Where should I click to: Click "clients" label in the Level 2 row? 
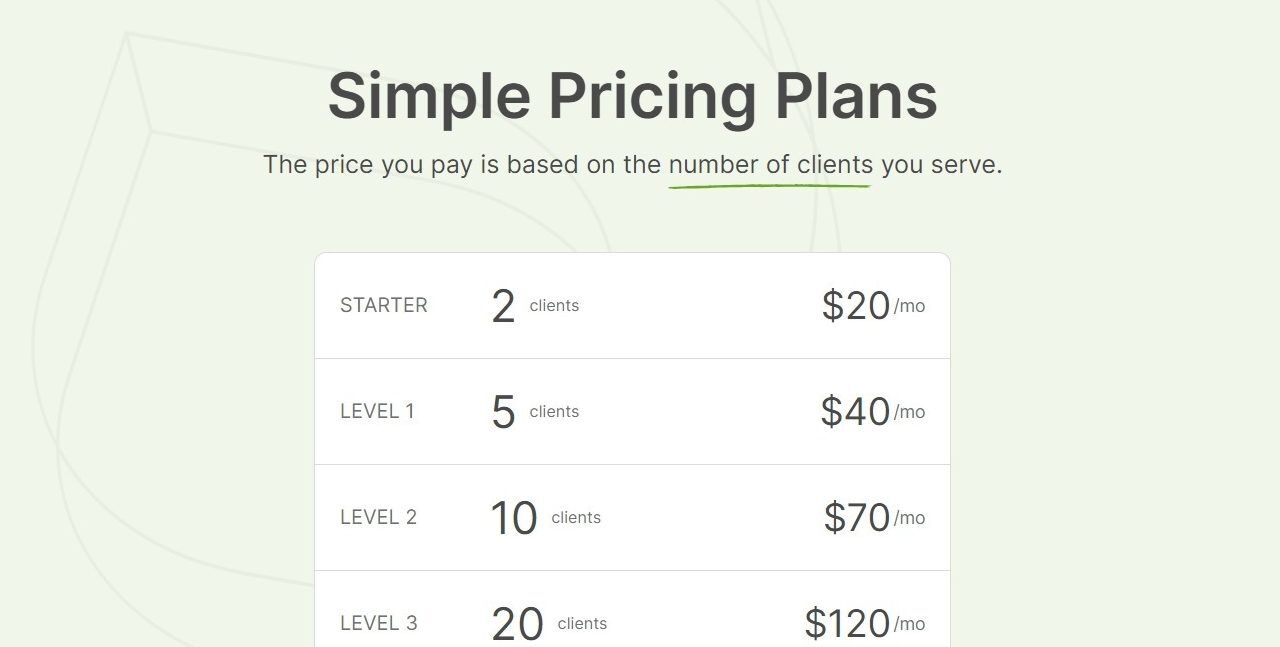[576, 518]
